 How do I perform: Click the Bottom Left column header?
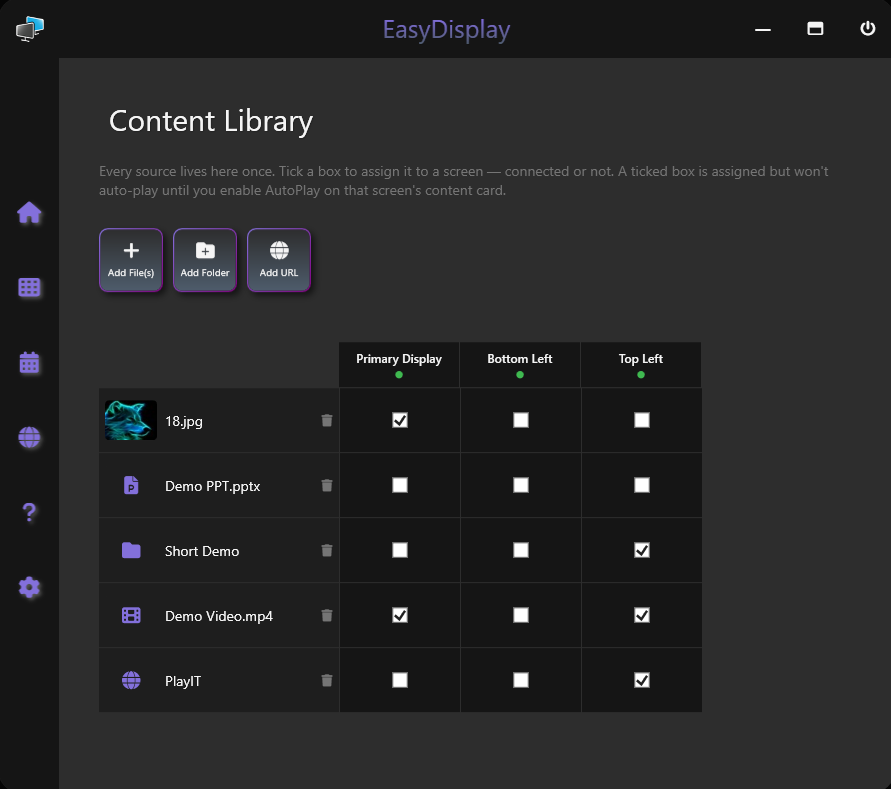[520, 365]
